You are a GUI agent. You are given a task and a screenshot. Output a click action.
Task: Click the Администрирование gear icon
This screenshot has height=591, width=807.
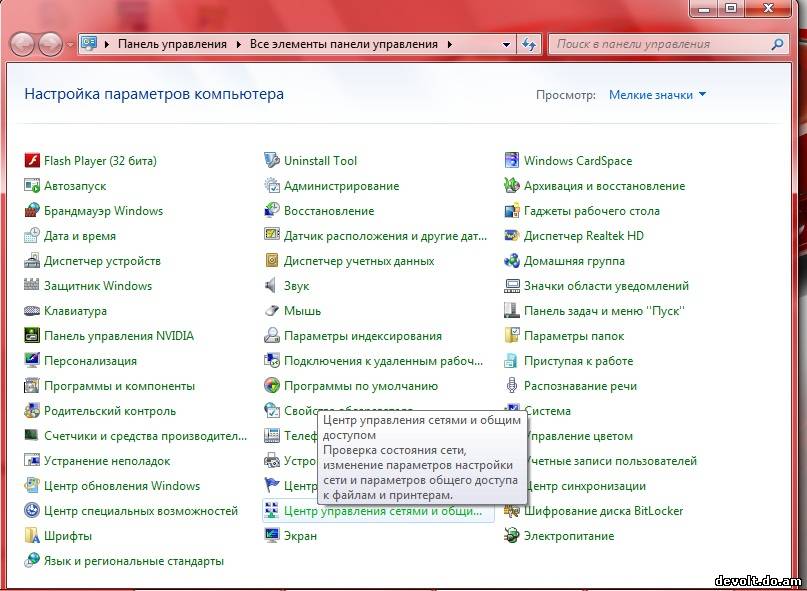click(272, 186)
